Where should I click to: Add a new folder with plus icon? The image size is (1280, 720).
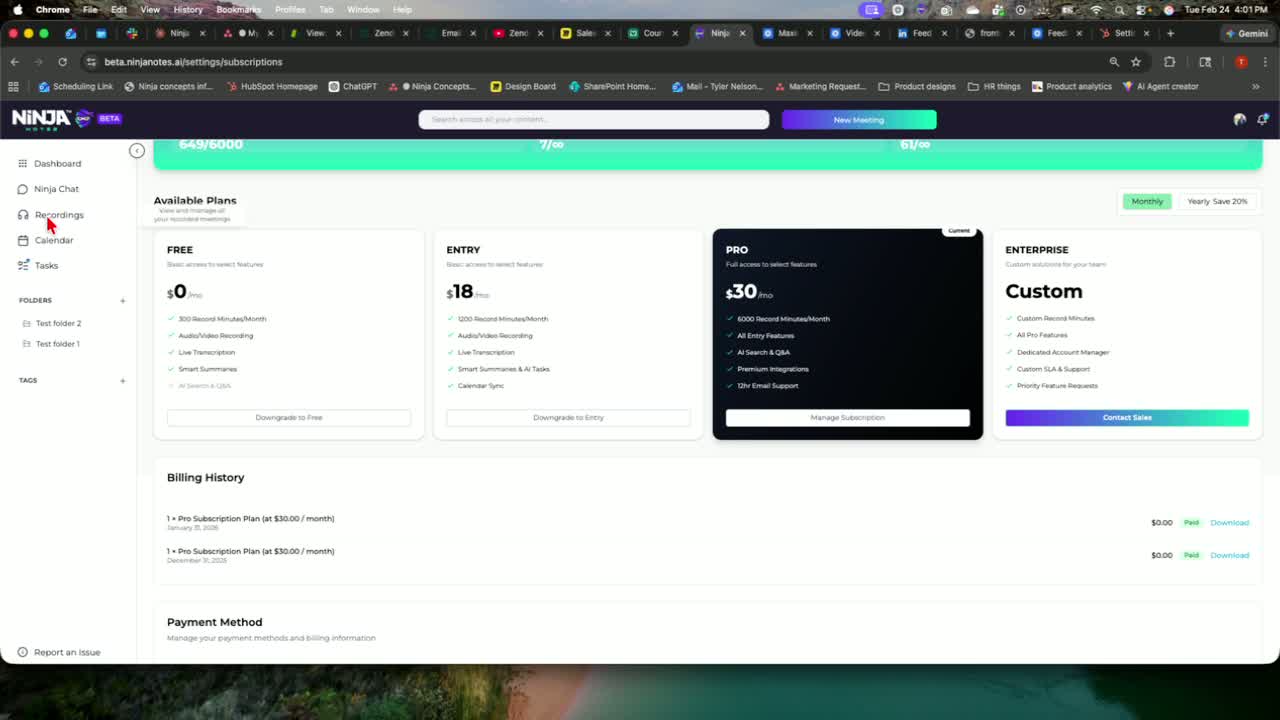tap(123, 300)
